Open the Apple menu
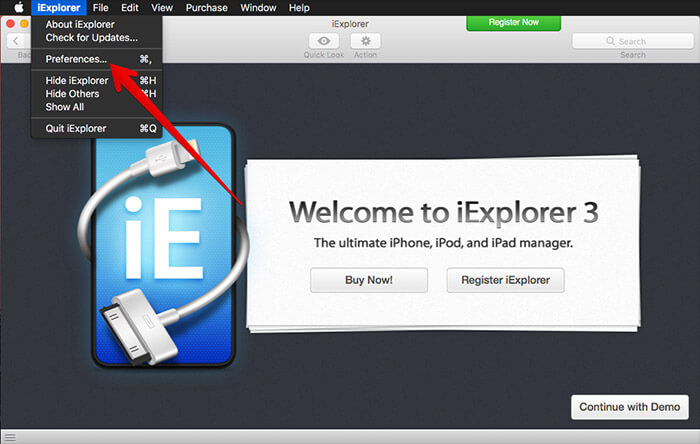Image resolution: width=700 pixels, height=444 pixels. 19,8
